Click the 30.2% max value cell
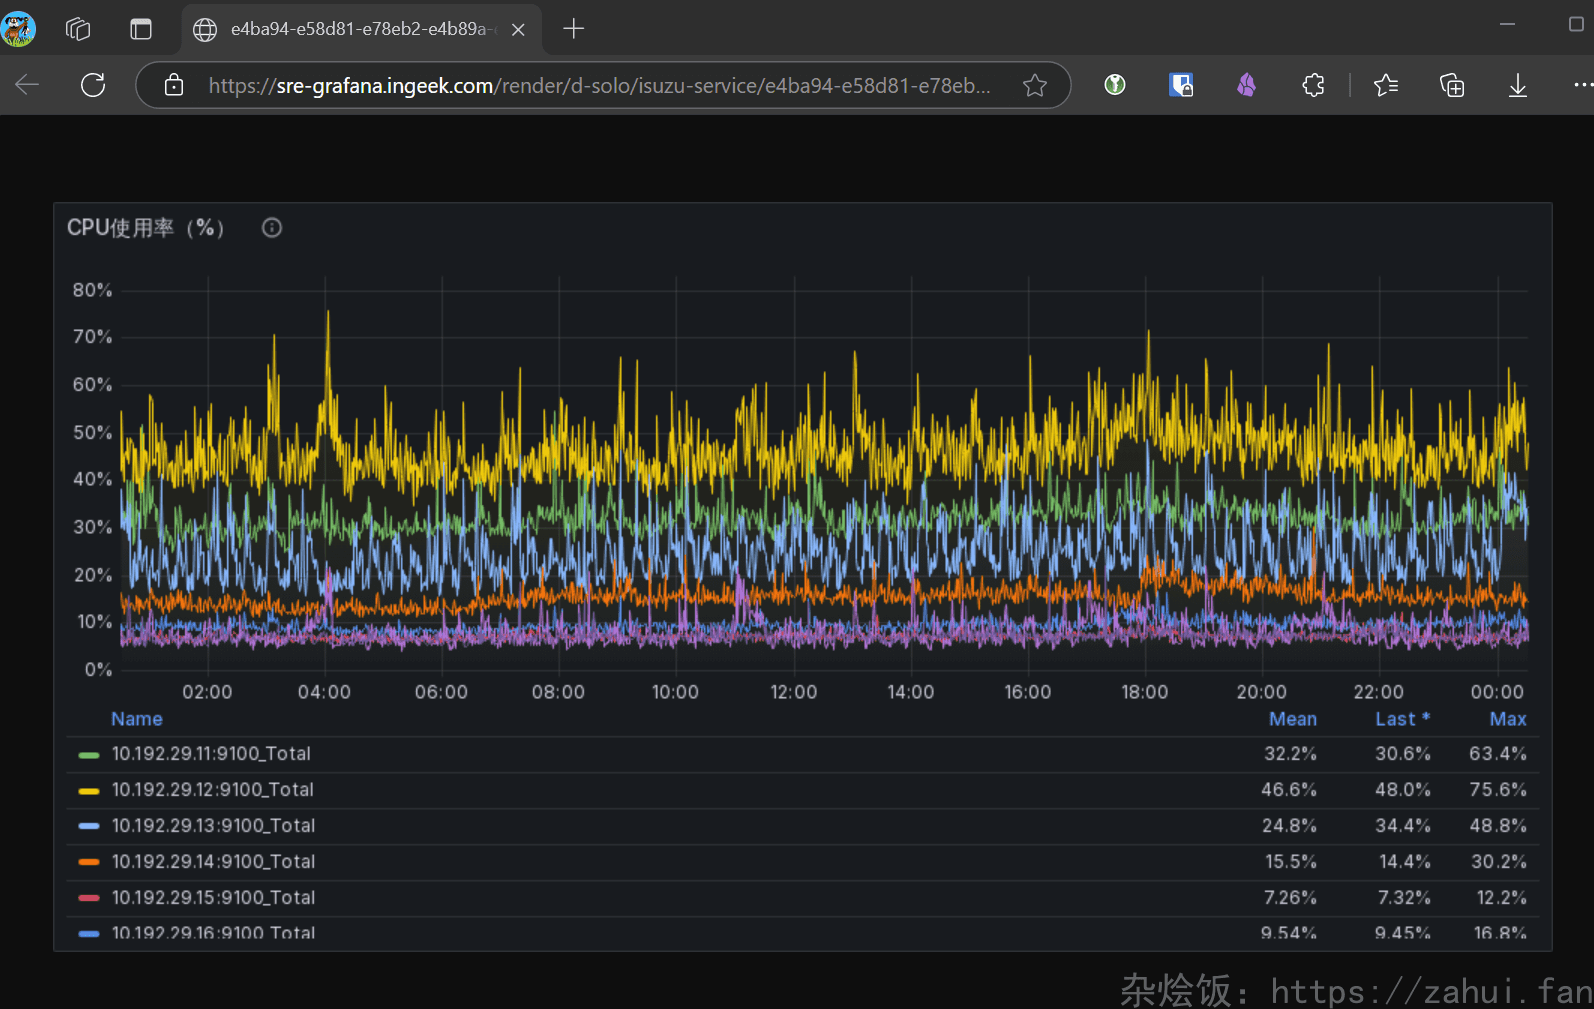Image resolution: width=1594 pixels, height=1009 pixels. pyautogui.click(x=1499, y=862)
